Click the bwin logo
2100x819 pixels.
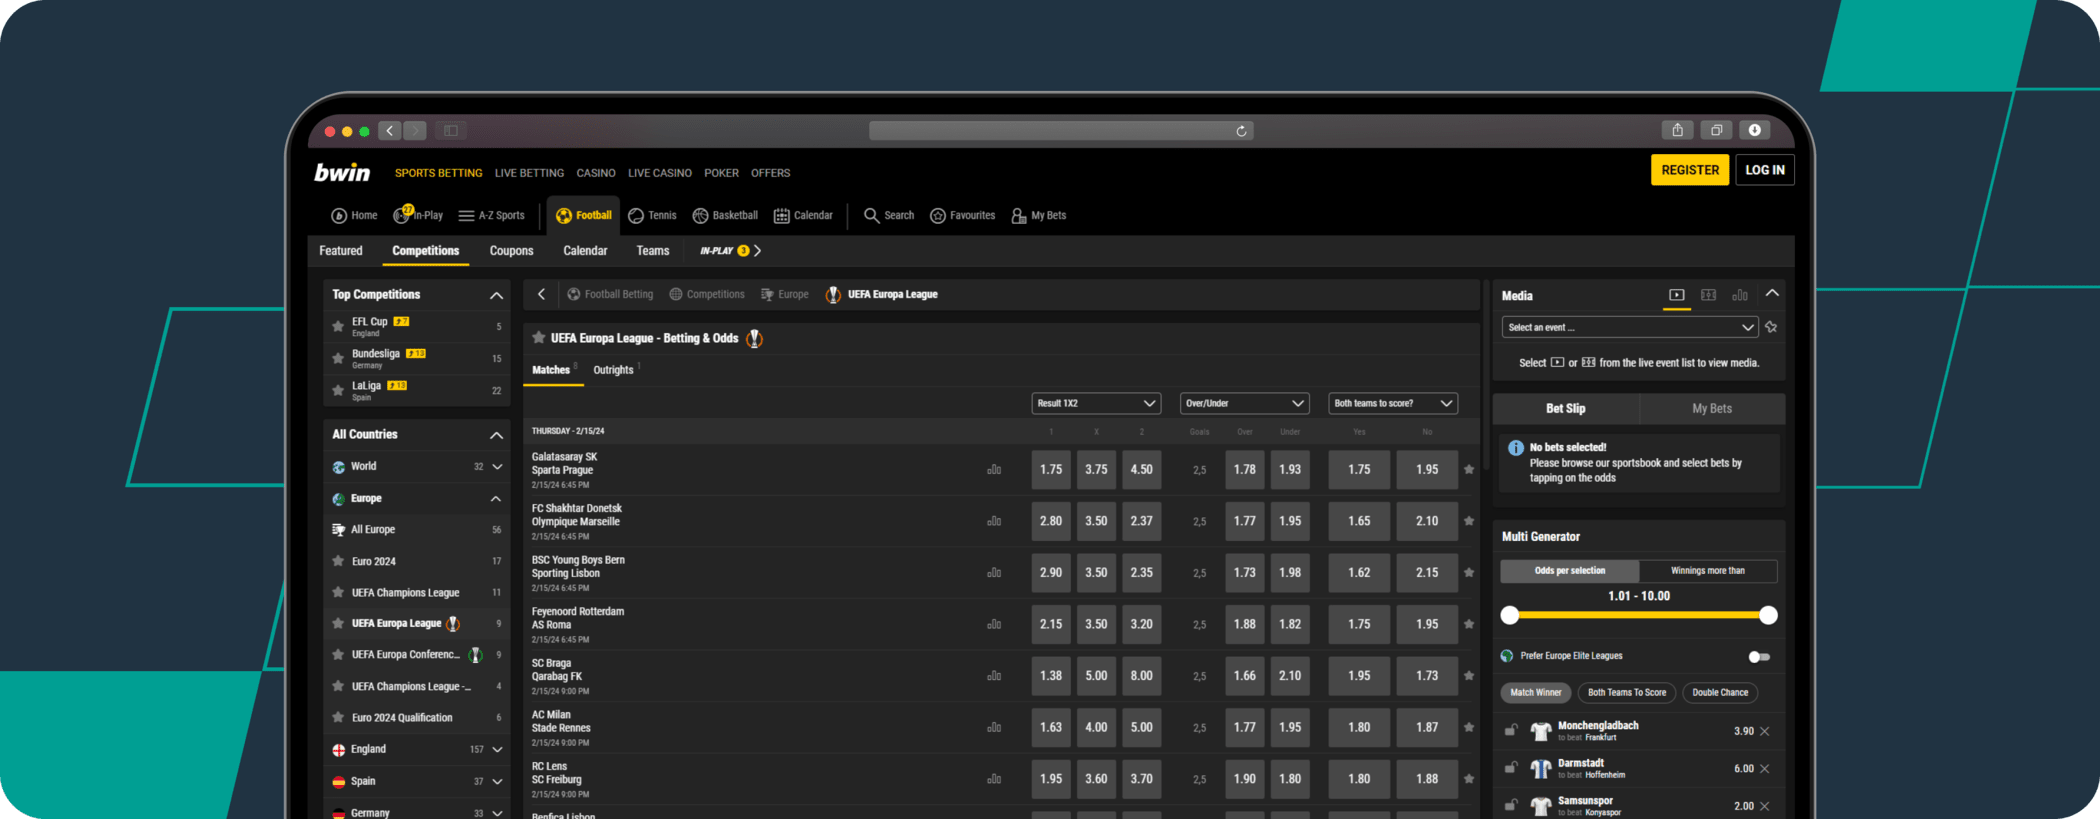tap(342, 173)
